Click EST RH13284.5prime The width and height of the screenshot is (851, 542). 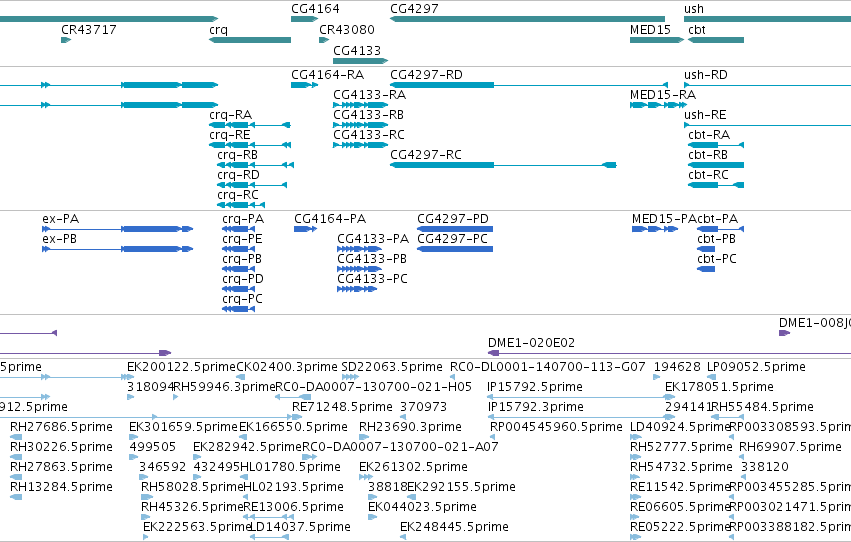(x=16, y=498)
